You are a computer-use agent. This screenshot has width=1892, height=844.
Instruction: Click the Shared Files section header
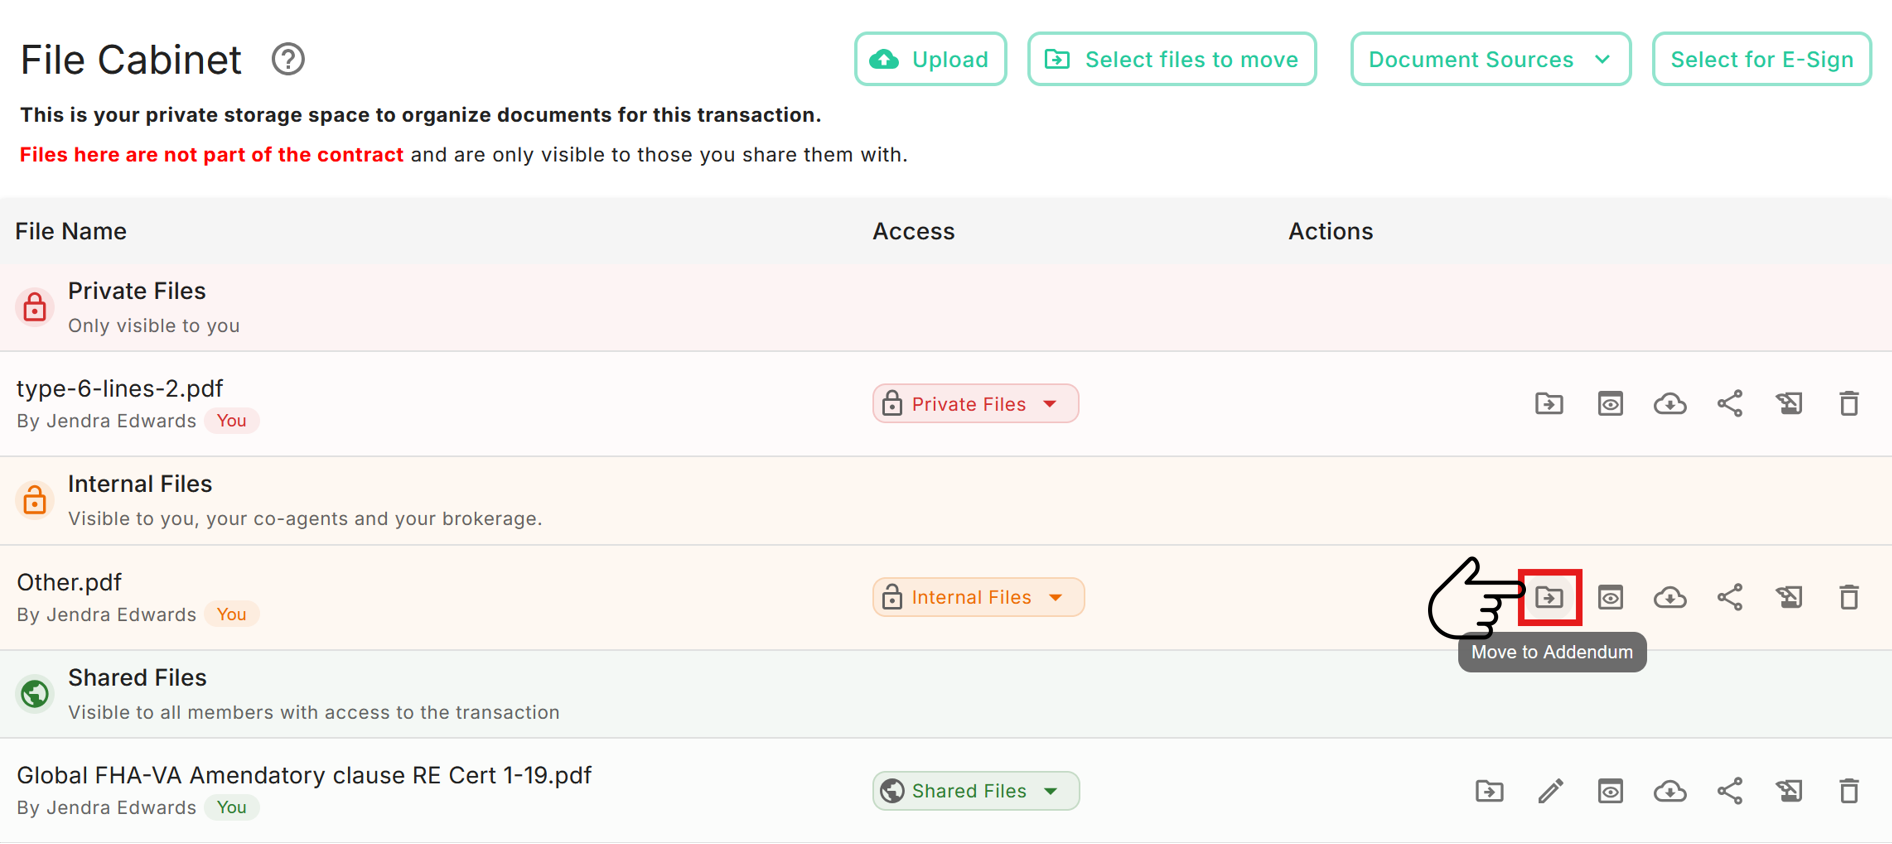tap(946, 694)
